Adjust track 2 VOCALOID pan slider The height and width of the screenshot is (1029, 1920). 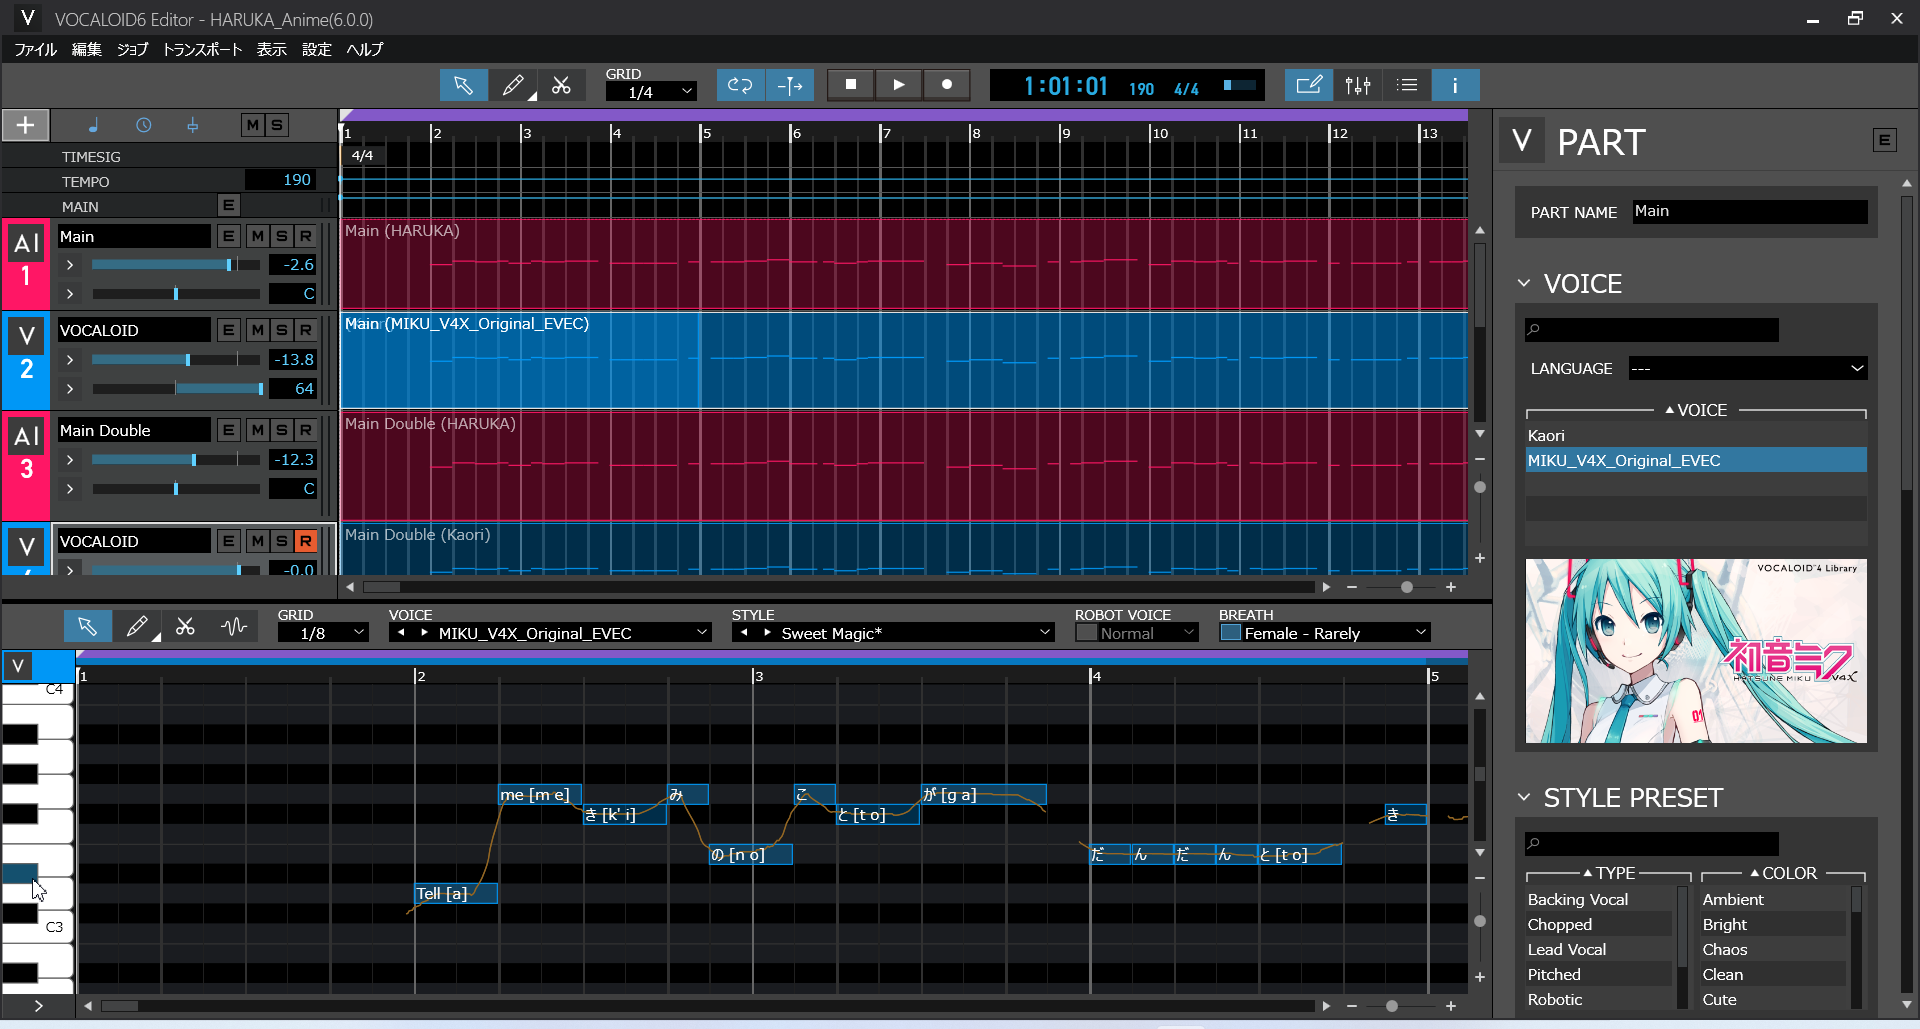175,389
